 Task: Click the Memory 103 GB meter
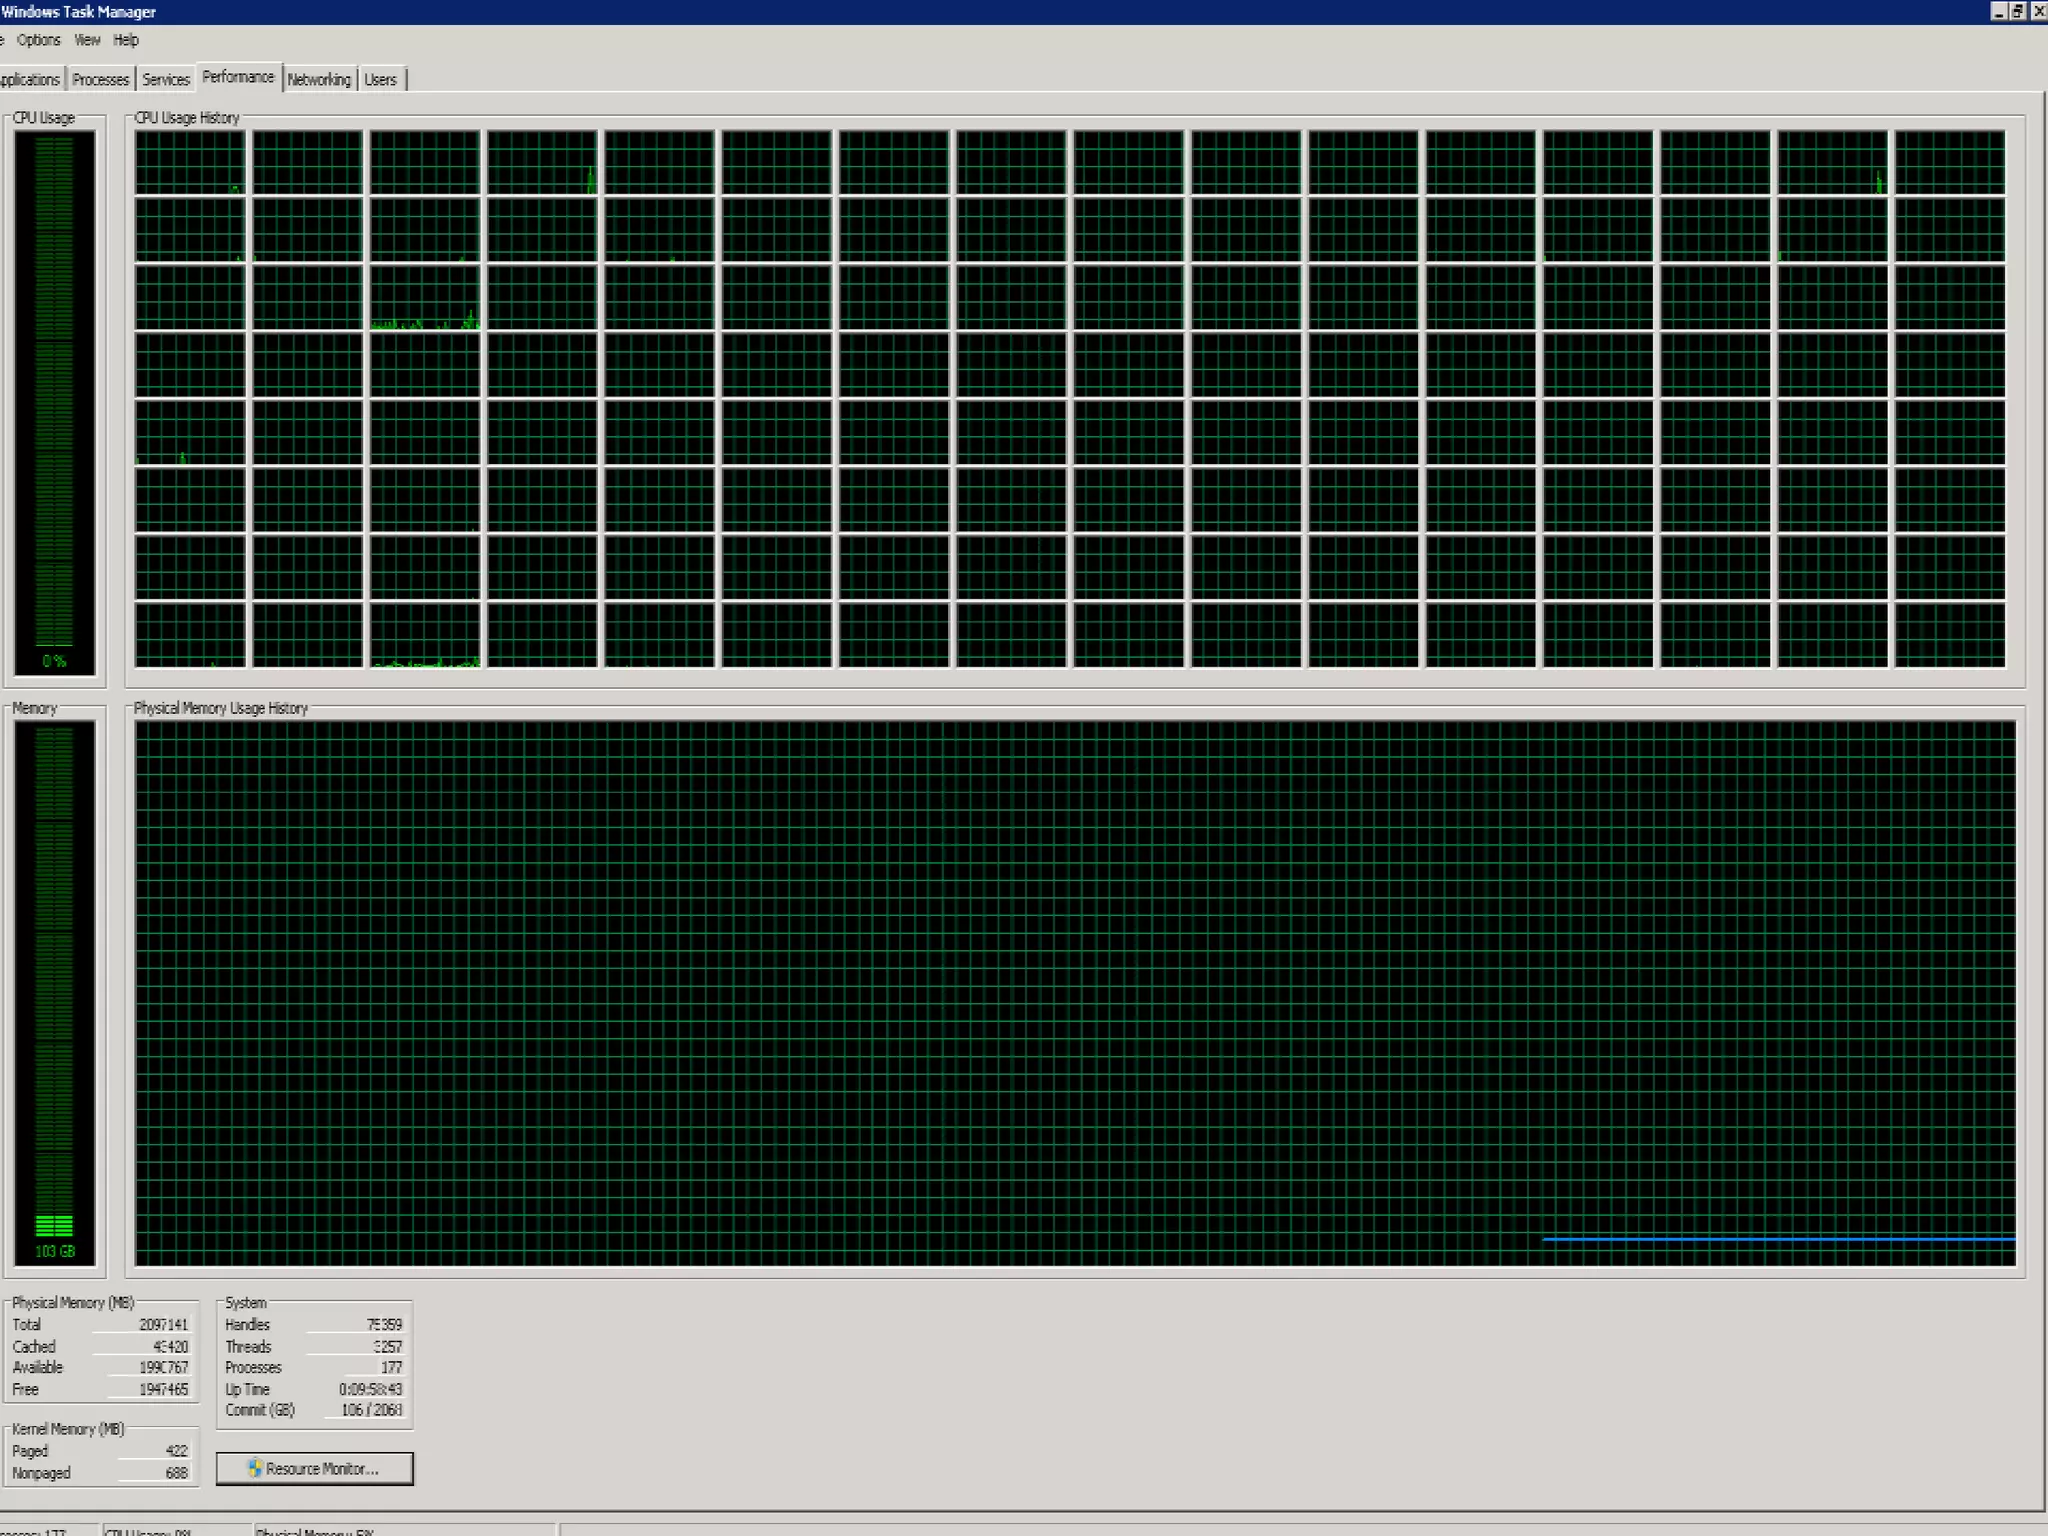[55, 992]
